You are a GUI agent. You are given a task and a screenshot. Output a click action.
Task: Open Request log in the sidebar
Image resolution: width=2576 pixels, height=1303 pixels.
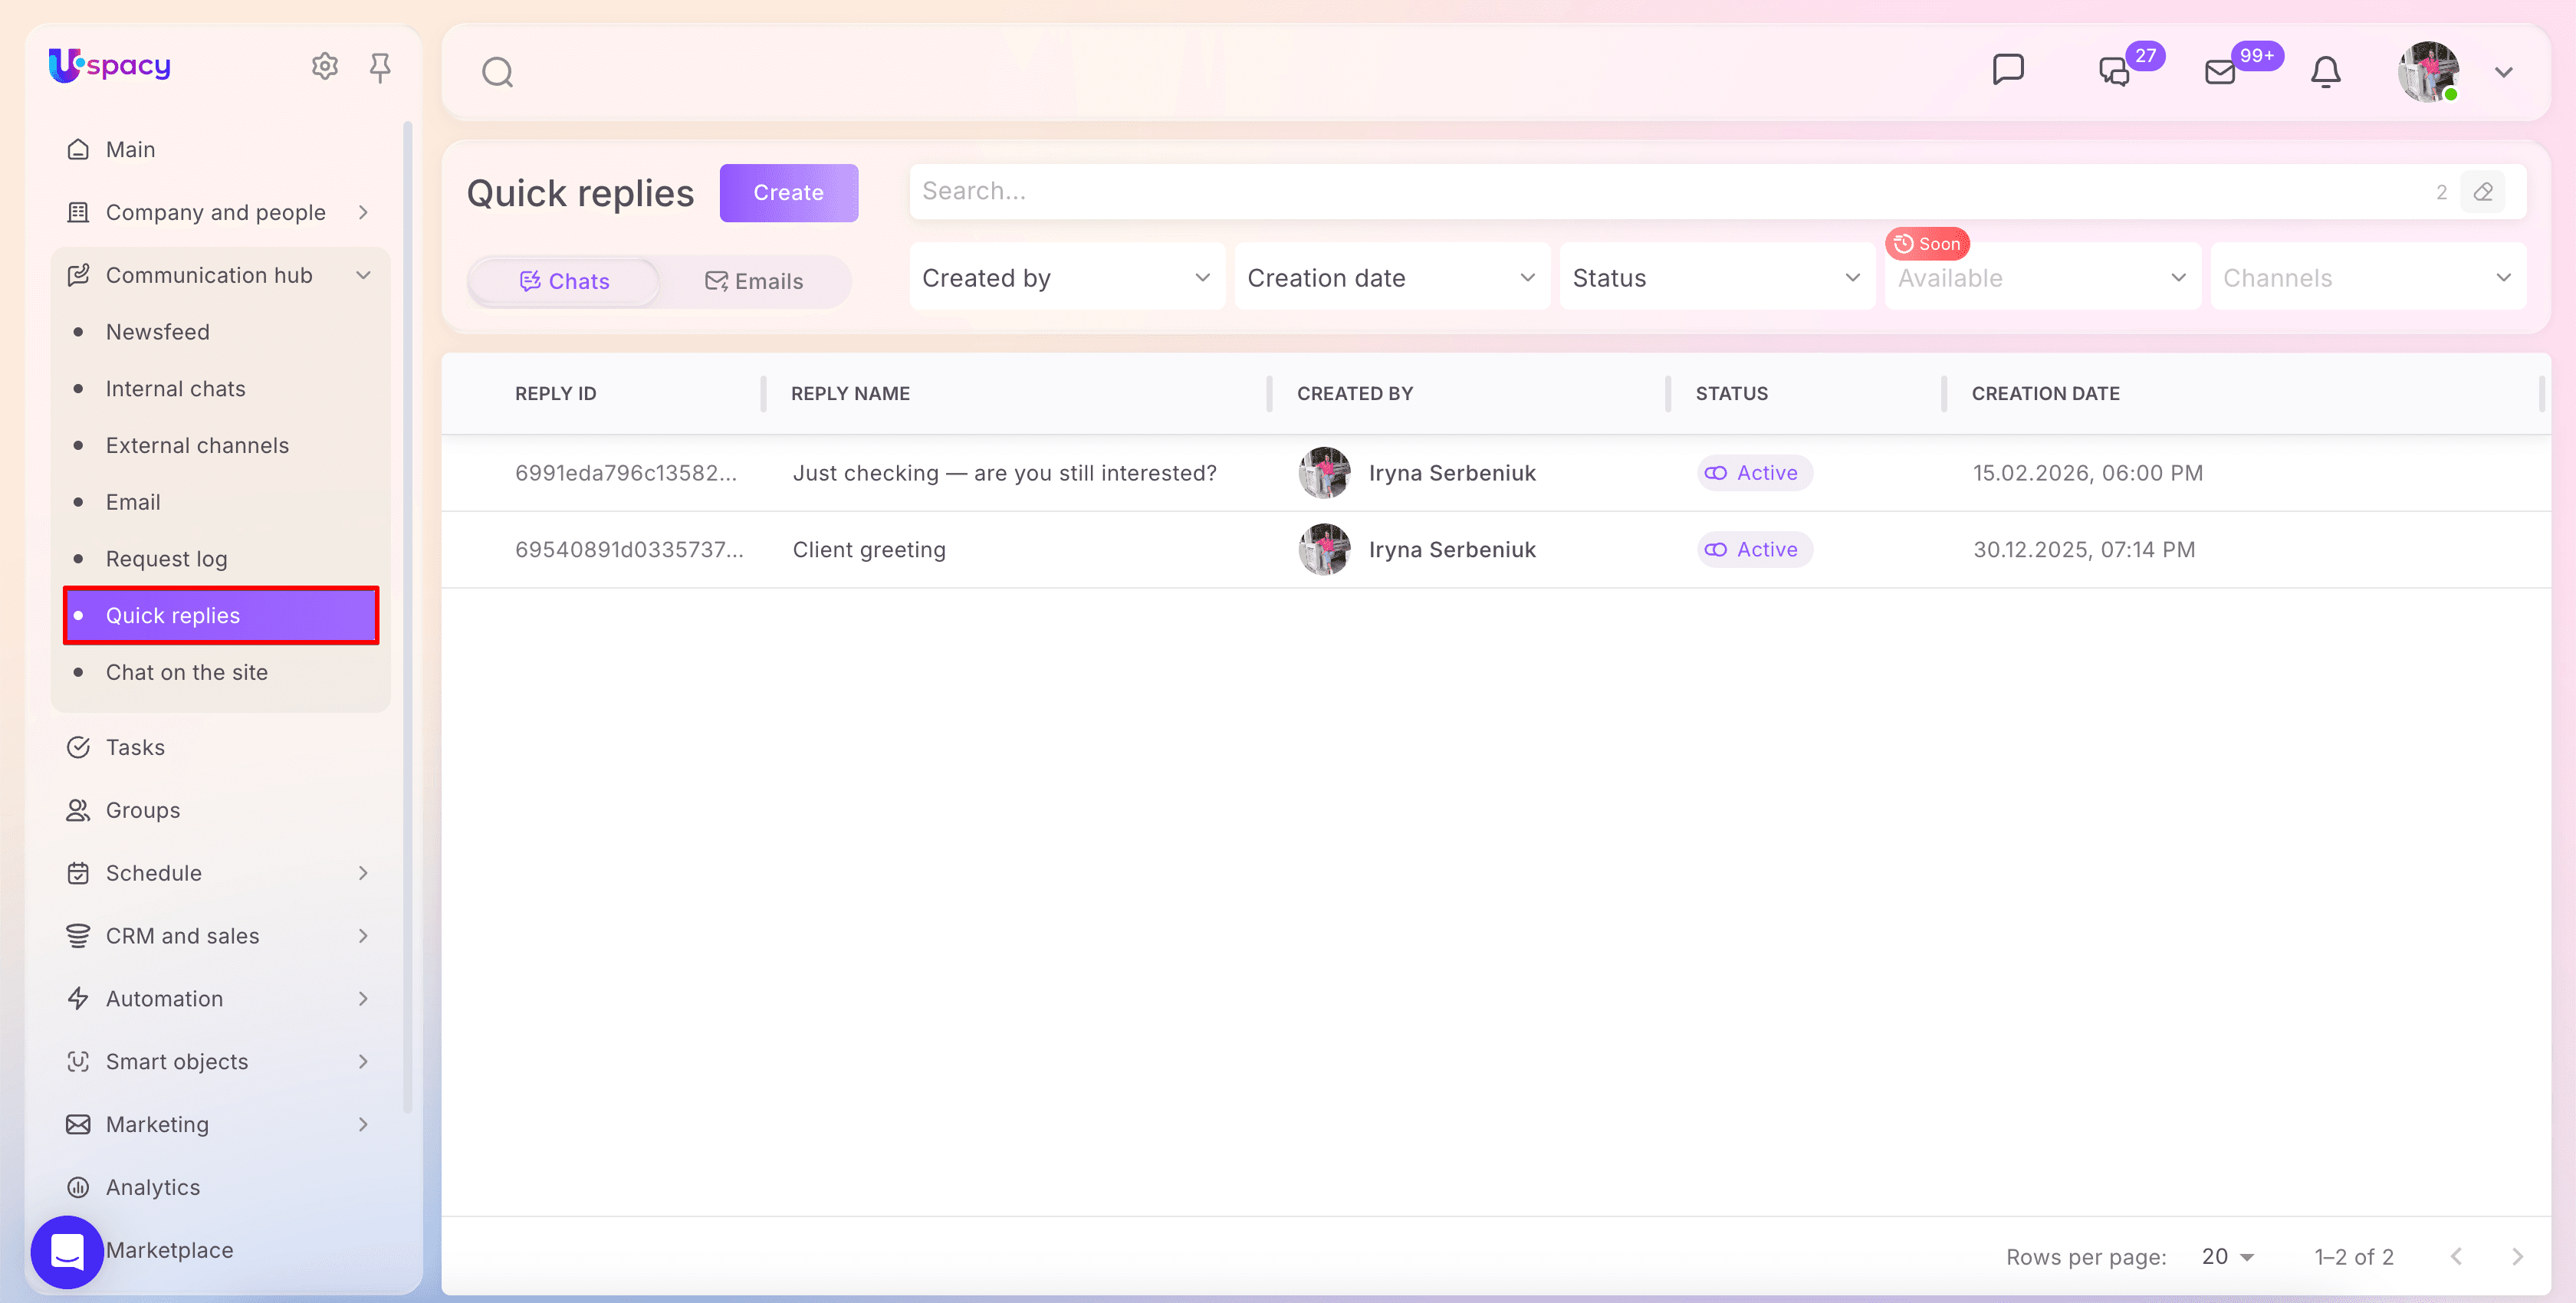(x=220, y=559)
